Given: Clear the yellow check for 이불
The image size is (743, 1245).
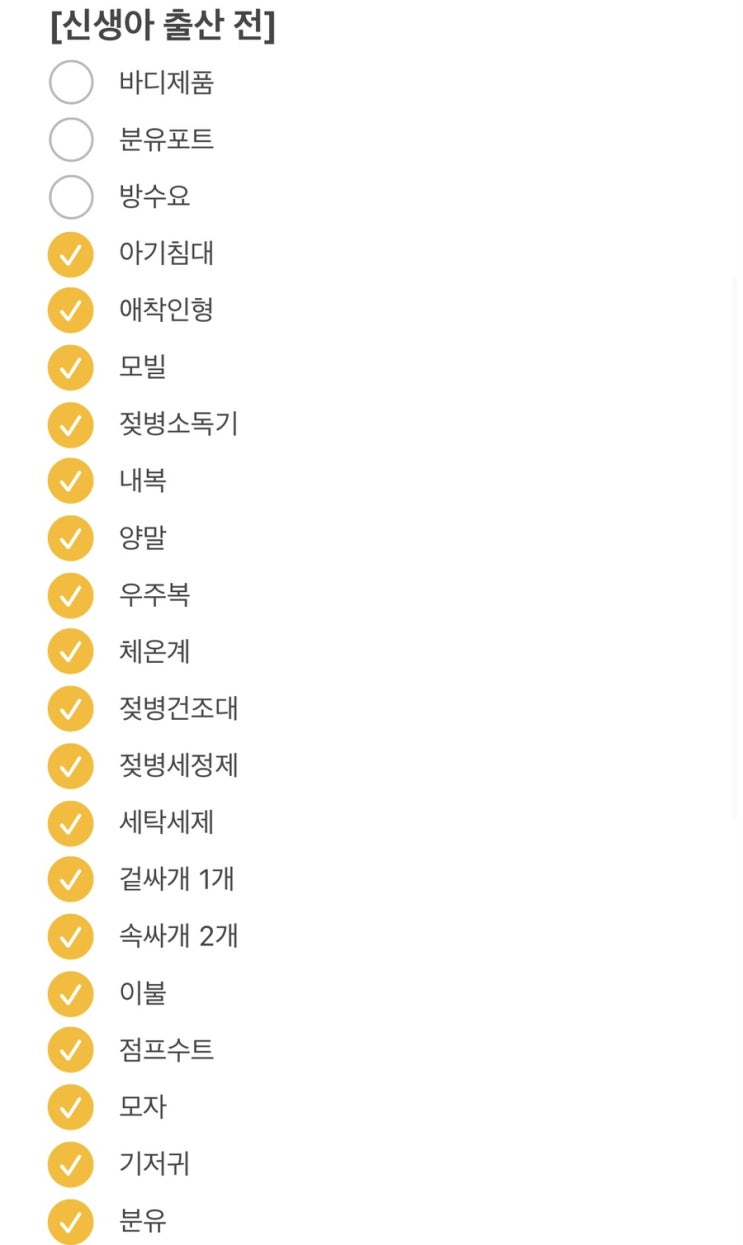Looking at the screenshot, I should coord(71,994).
